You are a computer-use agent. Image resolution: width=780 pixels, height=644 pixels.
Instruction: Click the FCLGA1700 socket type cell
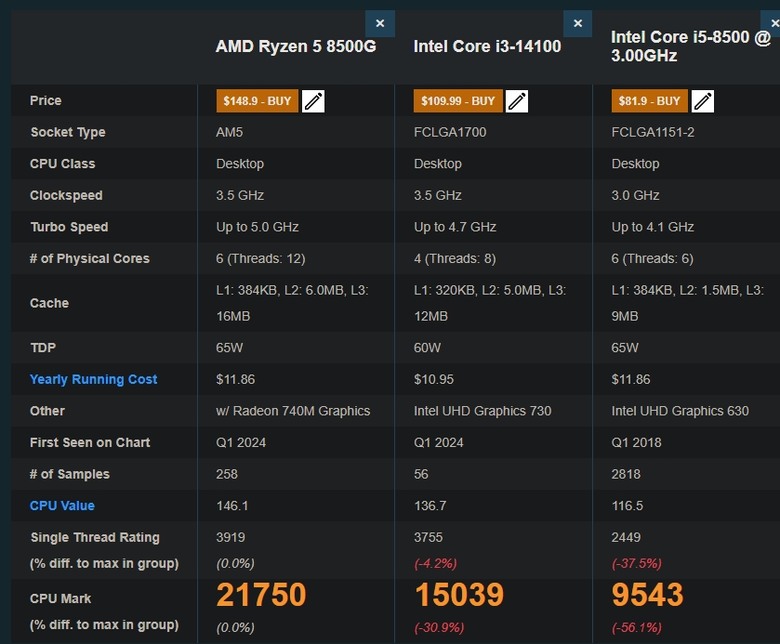tap(450, 132)
